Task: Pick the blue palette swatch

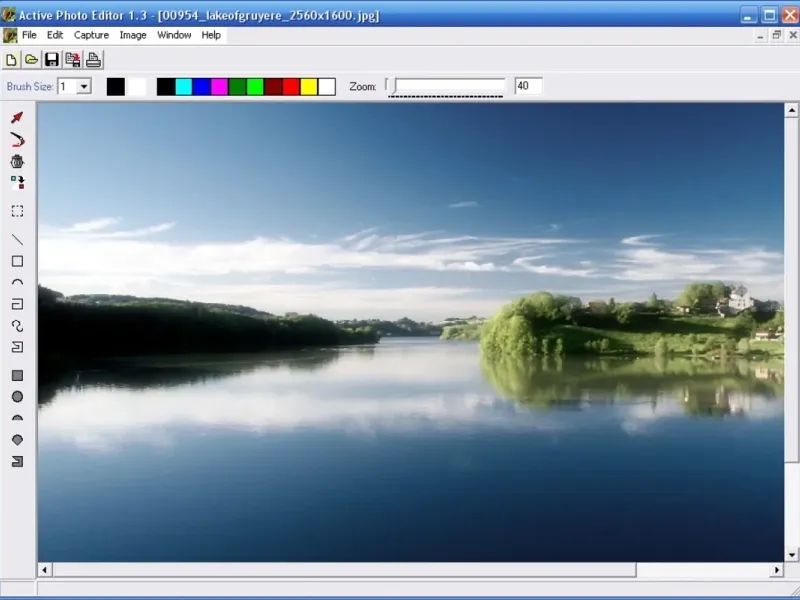Action: (201, 87)
